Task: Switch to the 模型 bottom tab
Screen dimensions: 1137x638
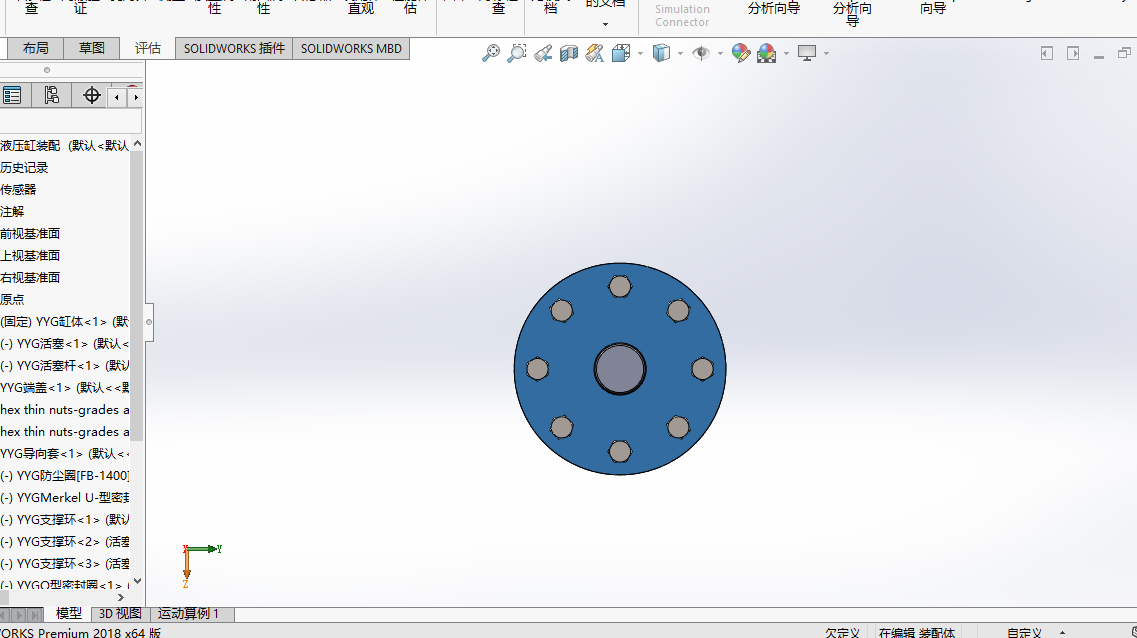Action: click(69, 613)
